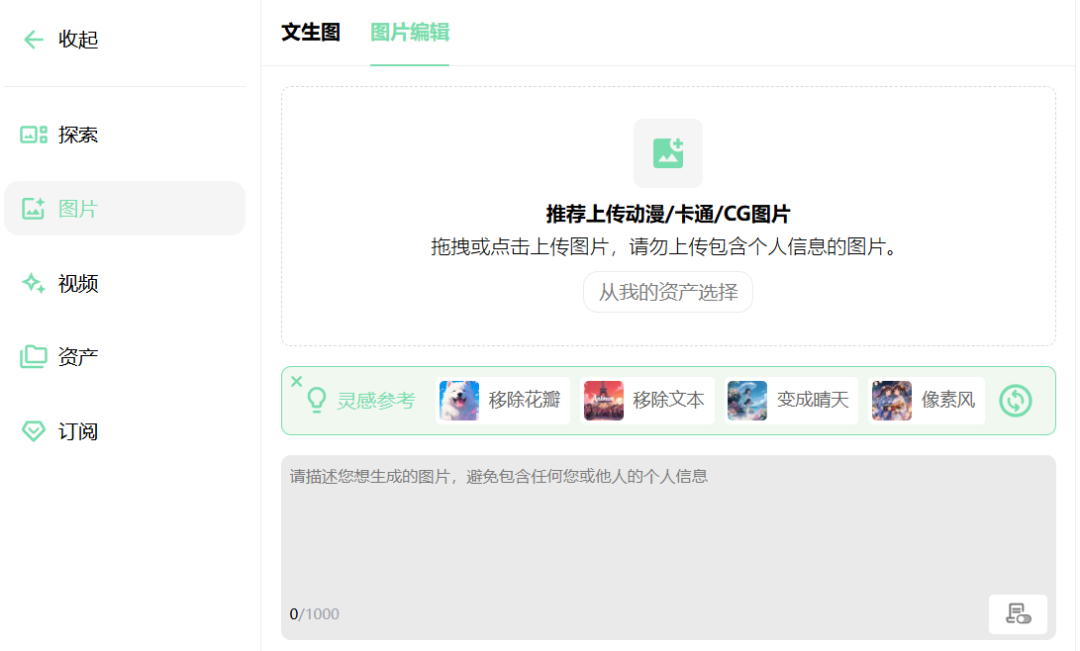Refresh inspiration examples with the circular arrows icon
Image resolution: width=1080 pixels, height=651 pixels.
[1016, 400]
